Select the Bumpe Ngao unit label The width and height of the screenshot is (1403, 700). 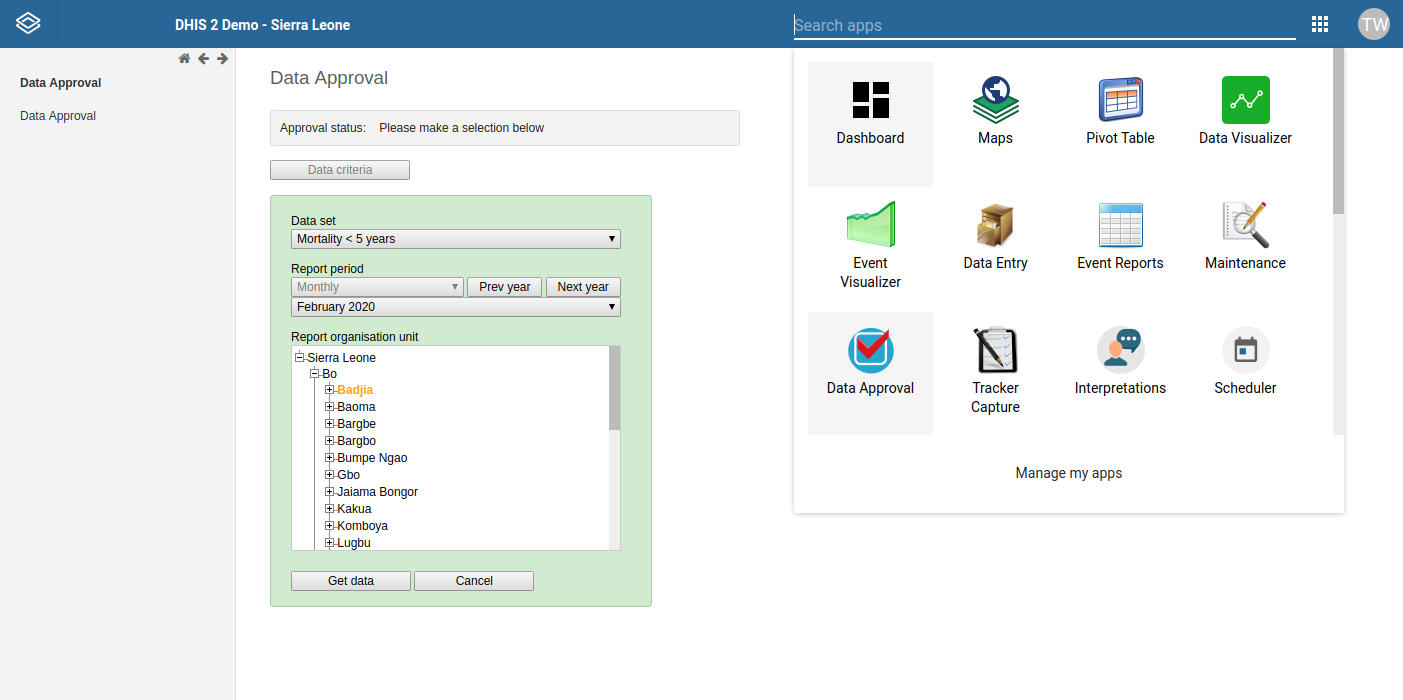click(373, 458)
